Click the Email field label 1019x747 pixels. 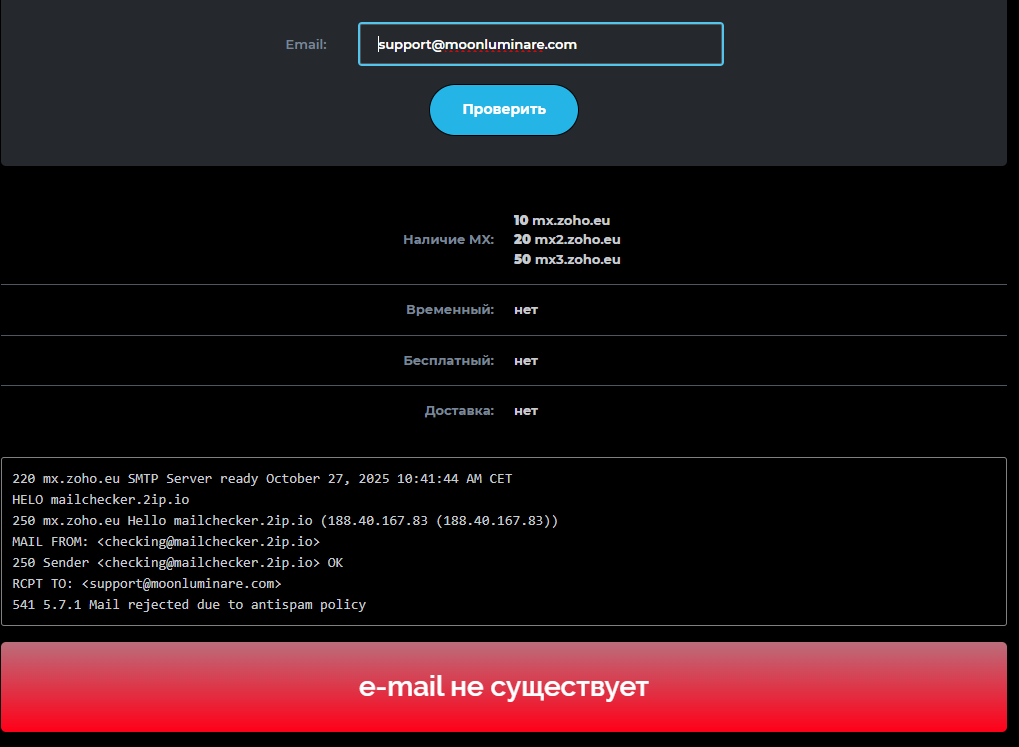(x=306, y=44)
